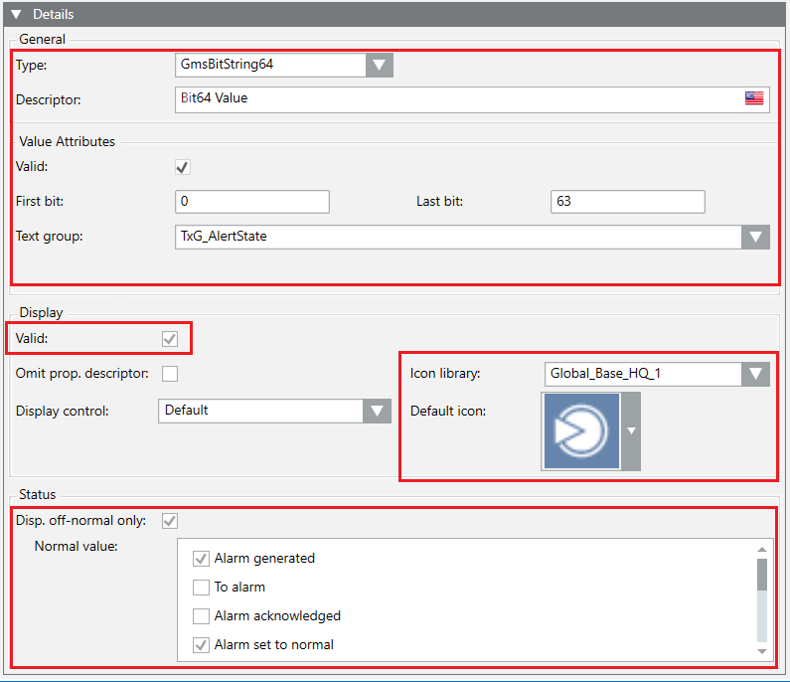
Task: Open the Display control dropdown
Action: [x=377, y=410]
